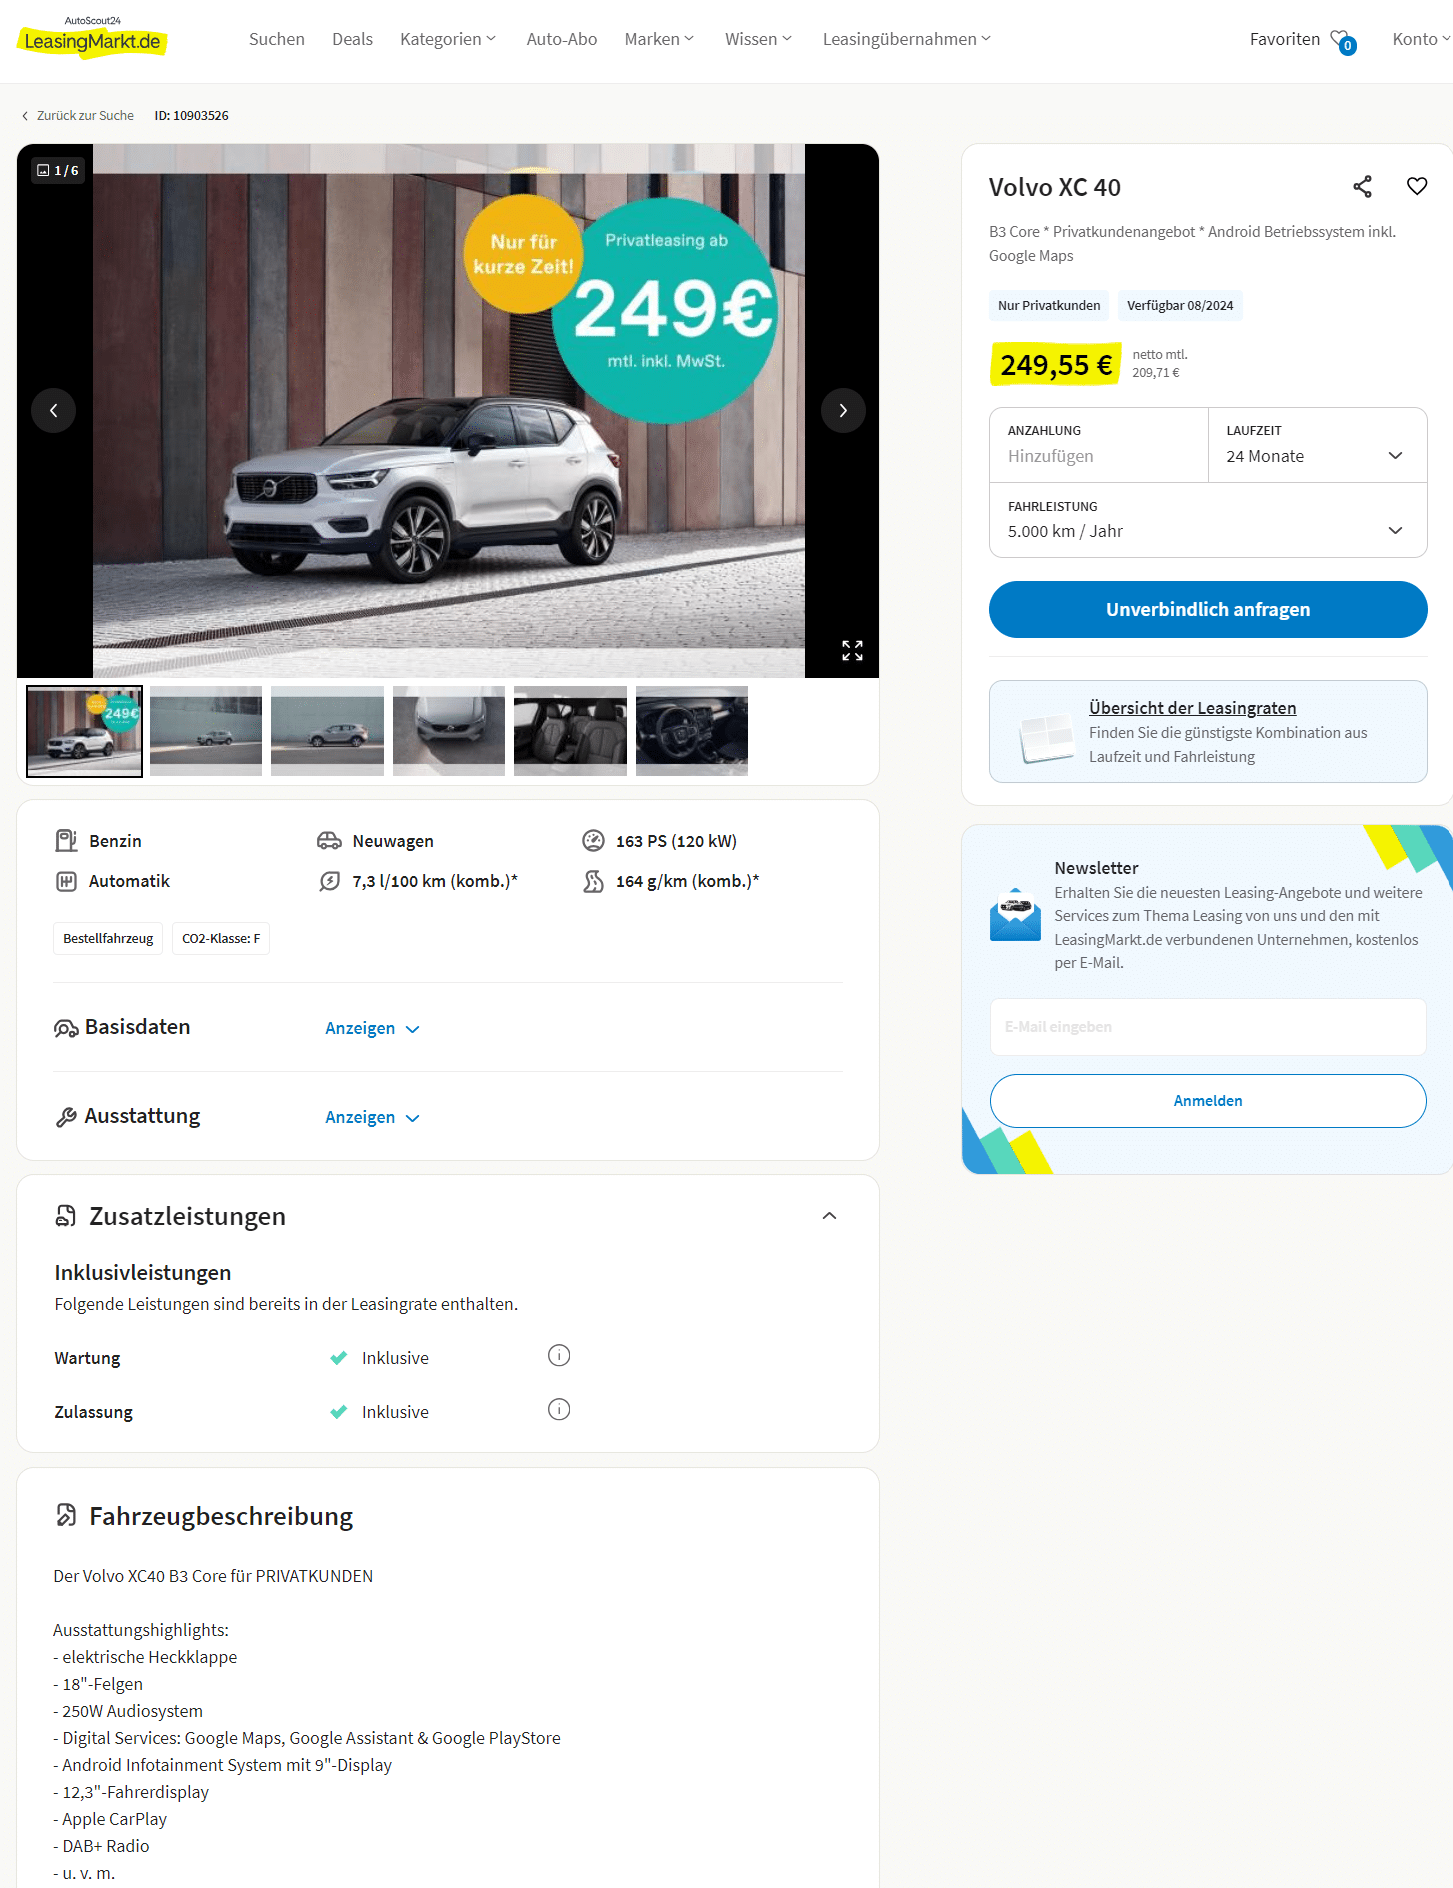The height and width of the screenshot is (1888, 1453).
Task: Open the Kategorien menu
Action: point(448,39)
